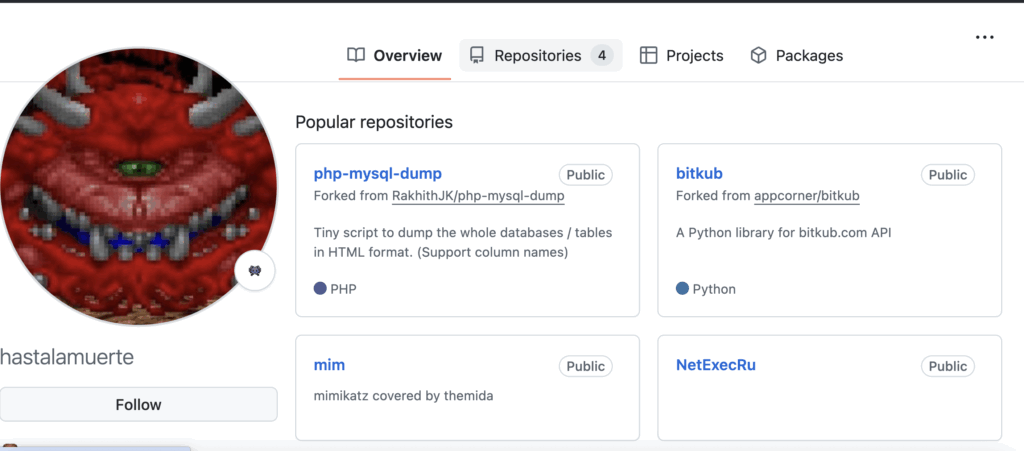1024x451 pixels.
Task: Click the repositories count badge 4
Action: click(x=602, y=55)
